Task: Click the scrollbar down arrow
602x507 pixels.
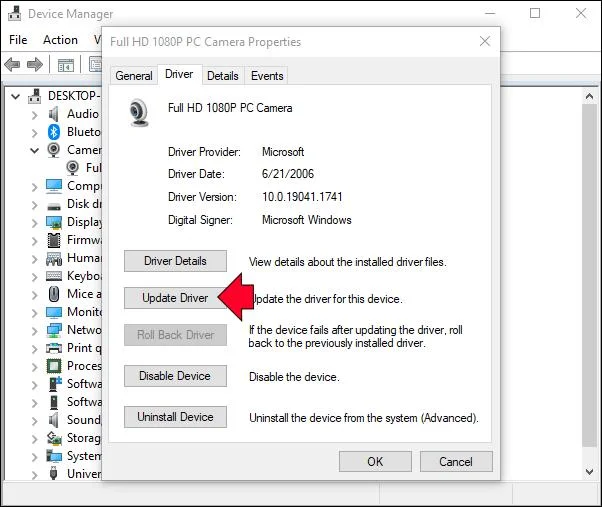Action: point(590,472)
